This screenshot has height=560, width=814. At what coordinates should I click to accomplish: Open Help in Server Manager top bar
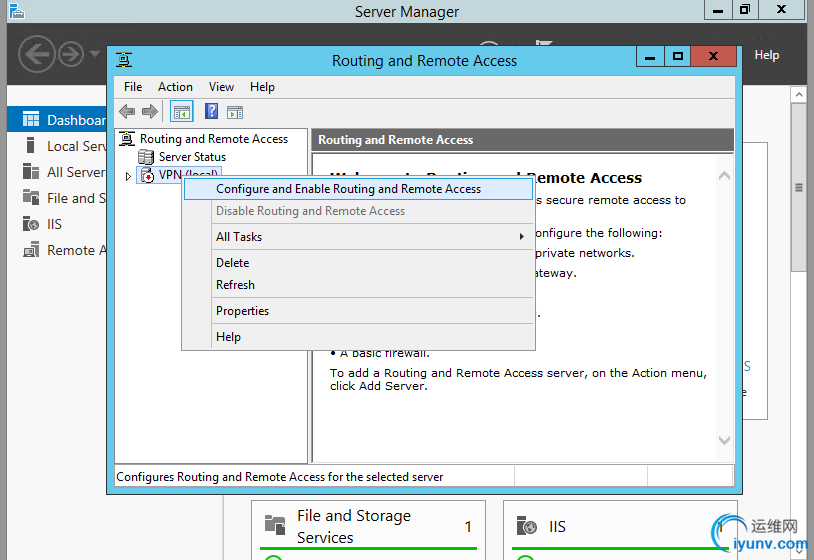766,55
